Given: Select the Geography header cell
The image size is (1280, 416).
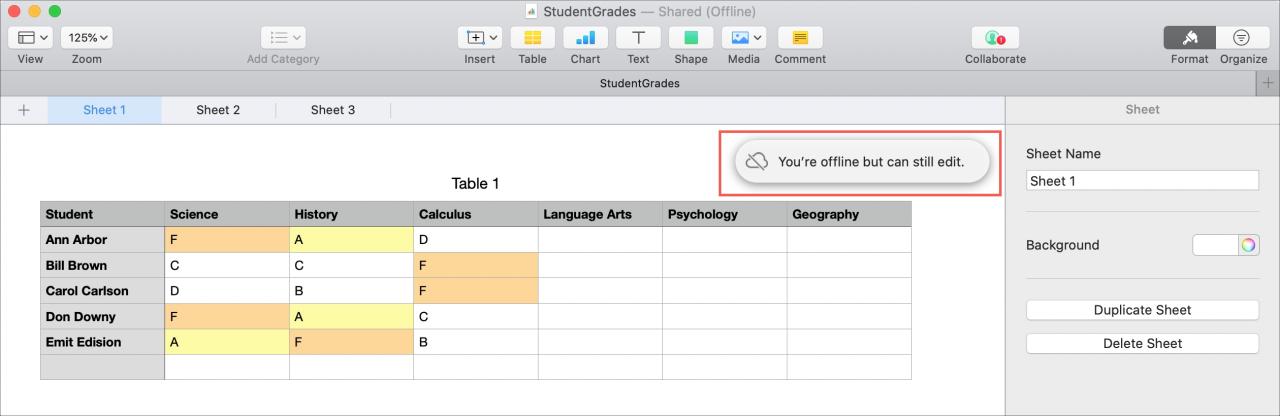Looking at the screenshot, I should [849, 214].
